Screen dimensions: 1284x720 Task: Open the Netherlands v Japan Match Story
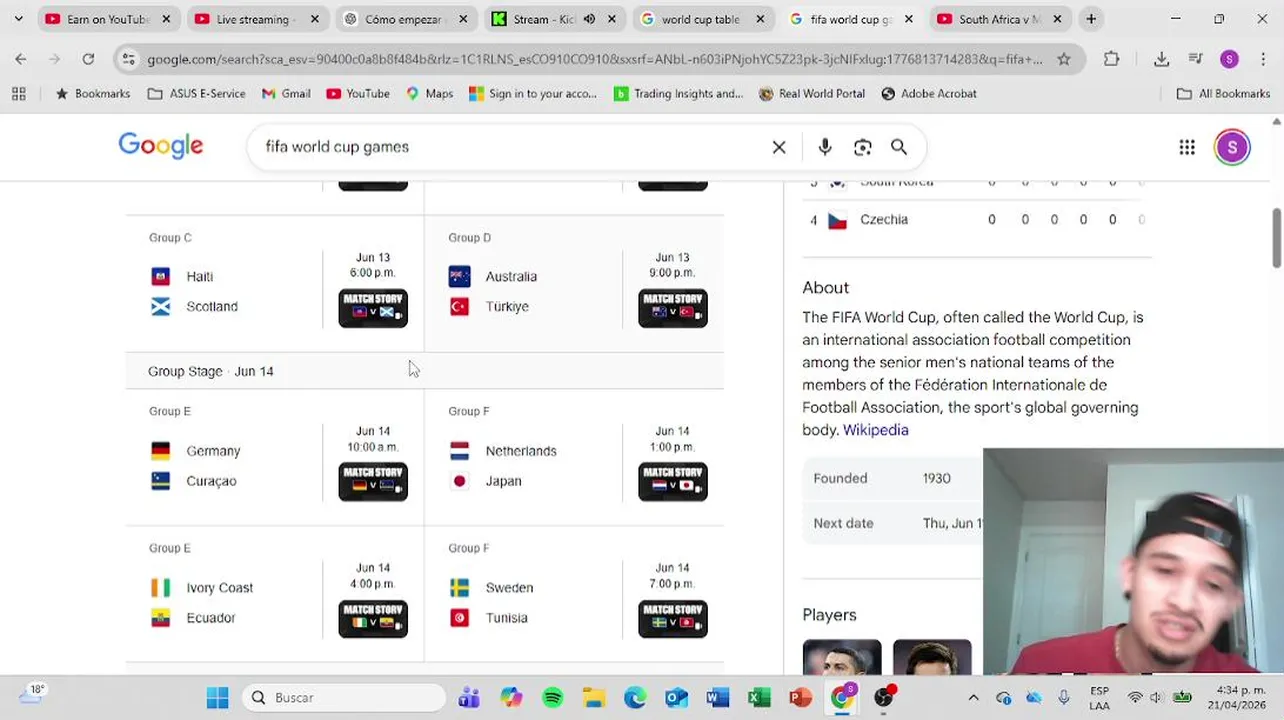click(x=673, y=482)
